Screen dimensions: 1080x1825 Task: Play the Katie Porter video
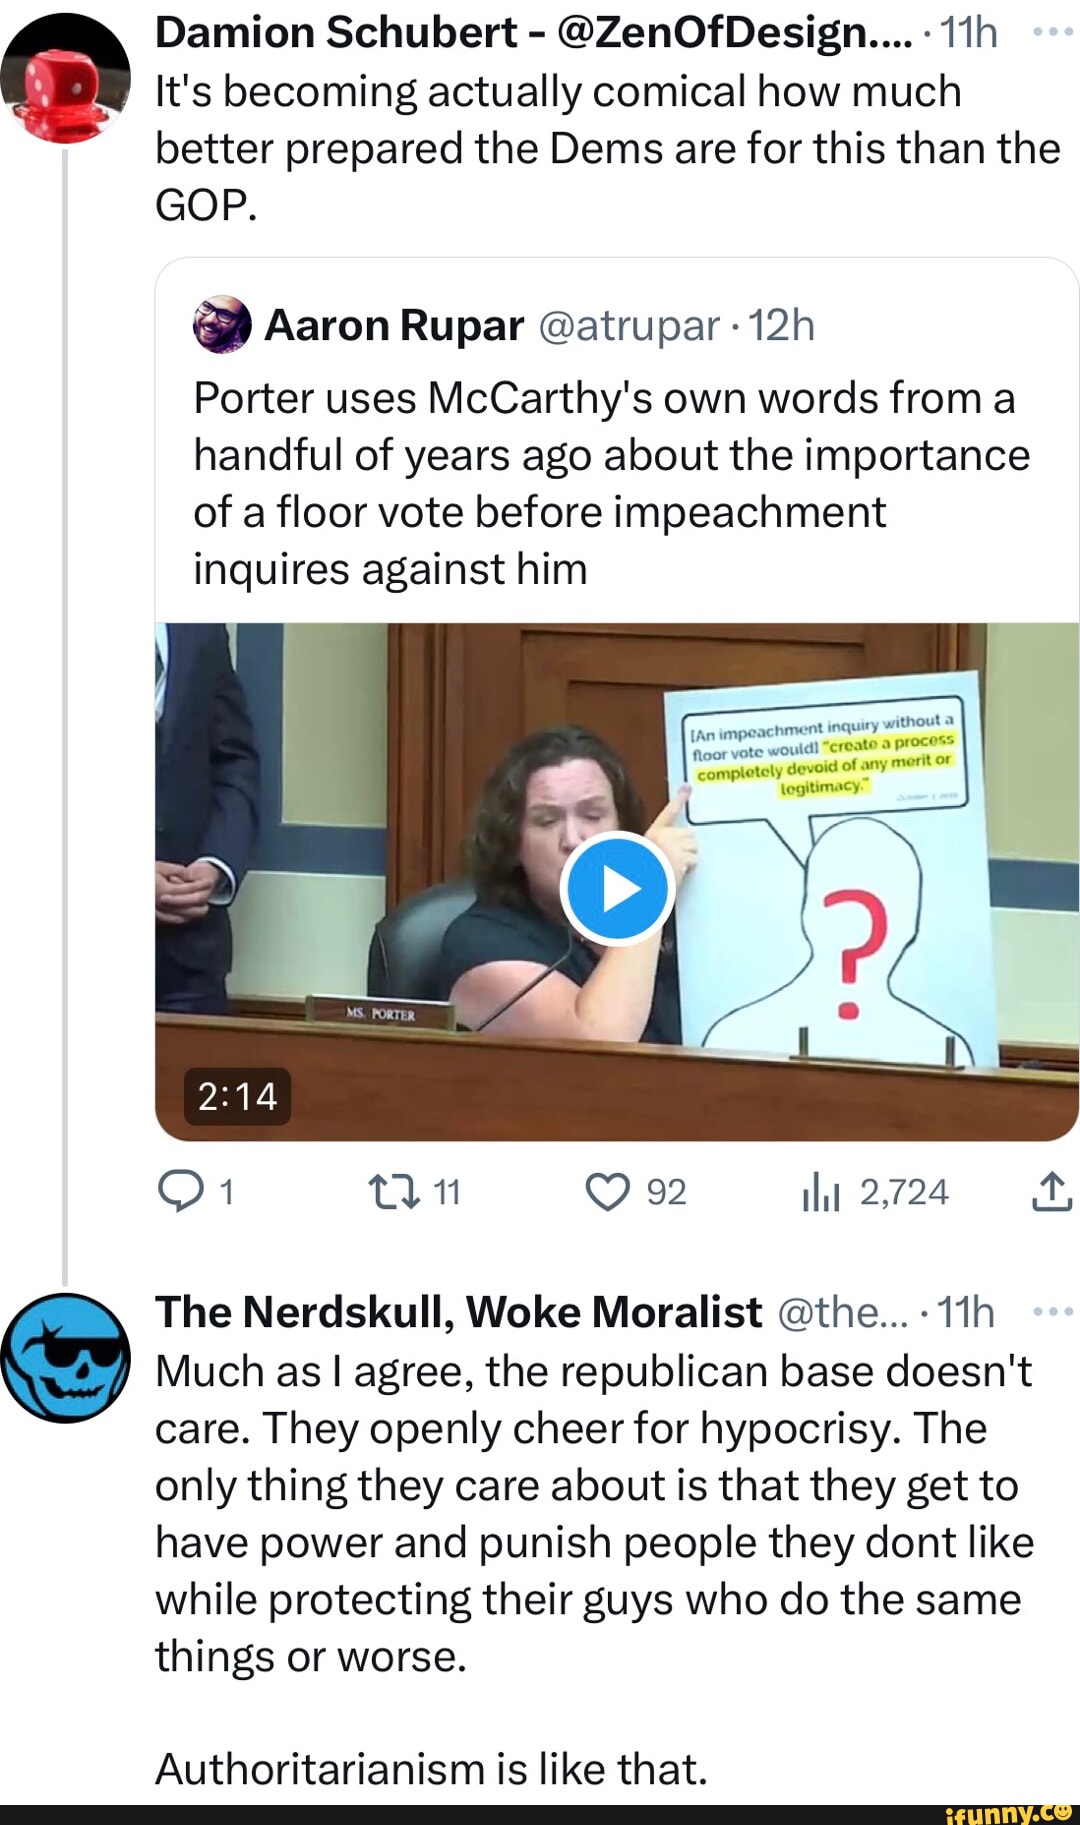617,889
